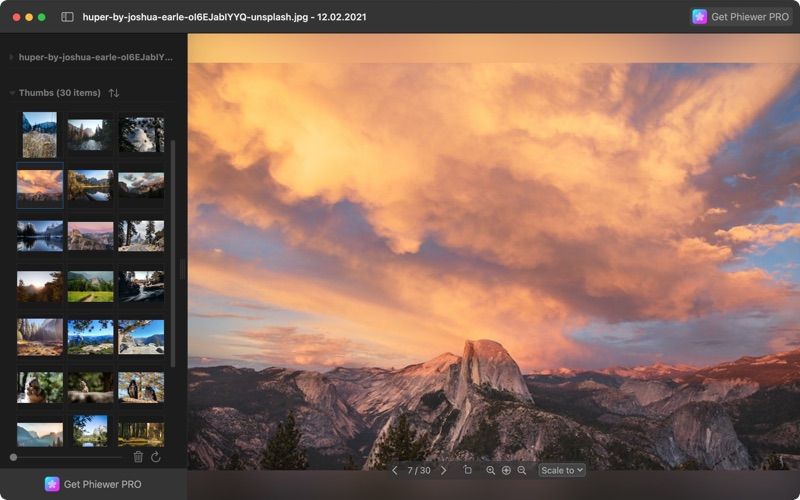
Task: Select the dark rocky stream thumbnail in fourth row
Action: [x=141, y=286]
